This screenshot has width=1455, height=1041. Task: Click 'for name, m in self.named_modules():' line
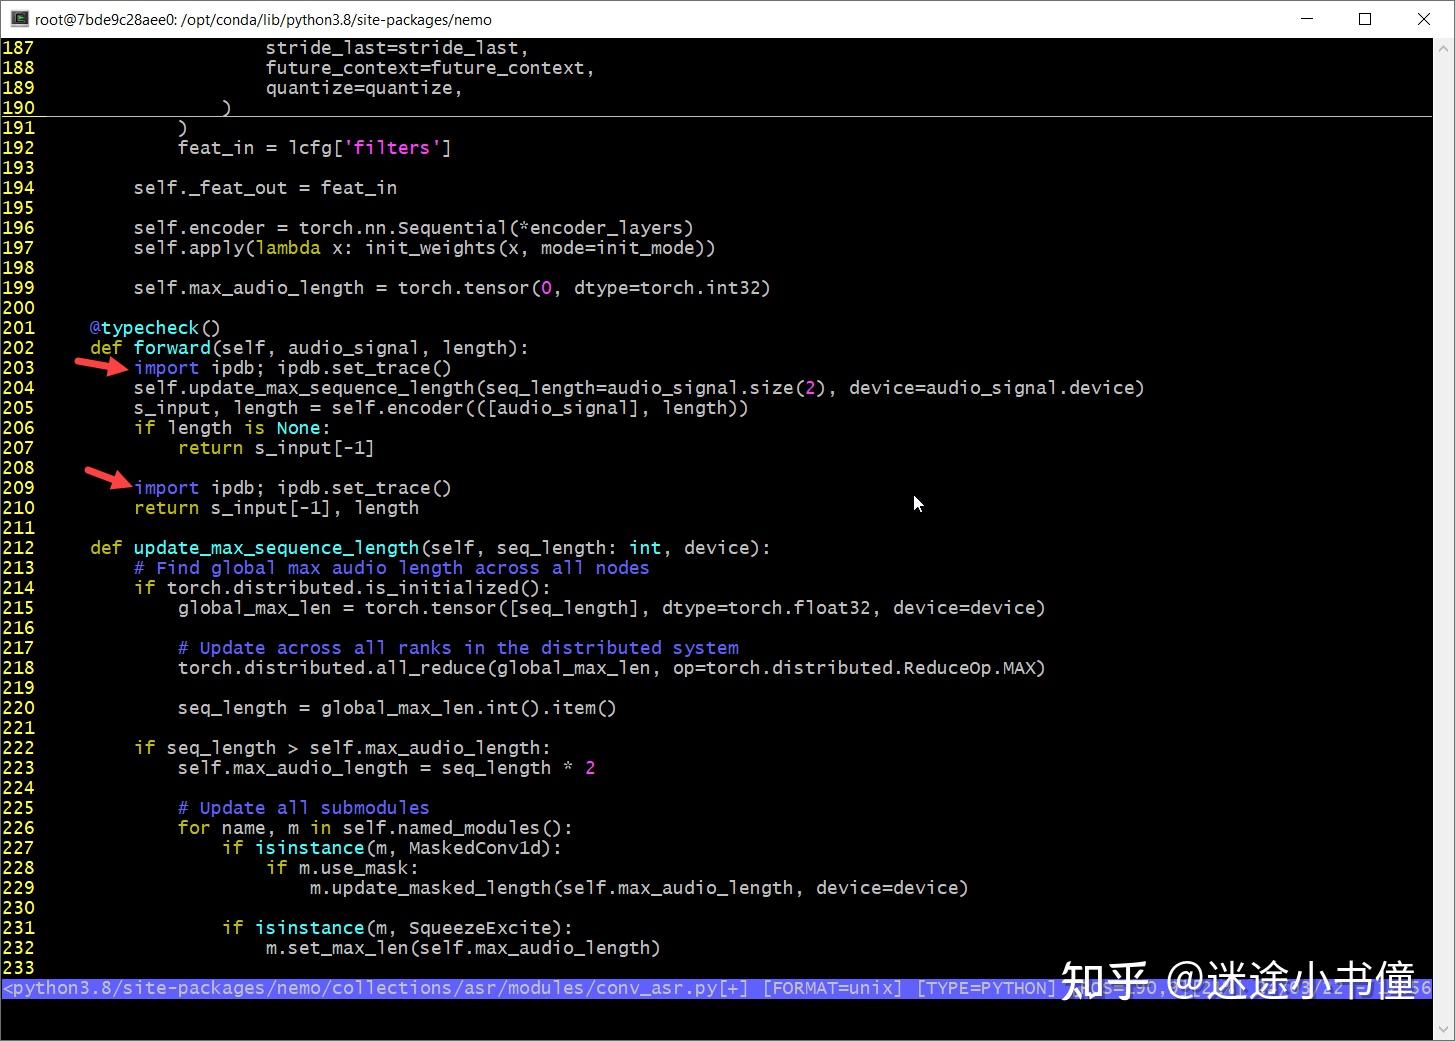pos(375,828)
